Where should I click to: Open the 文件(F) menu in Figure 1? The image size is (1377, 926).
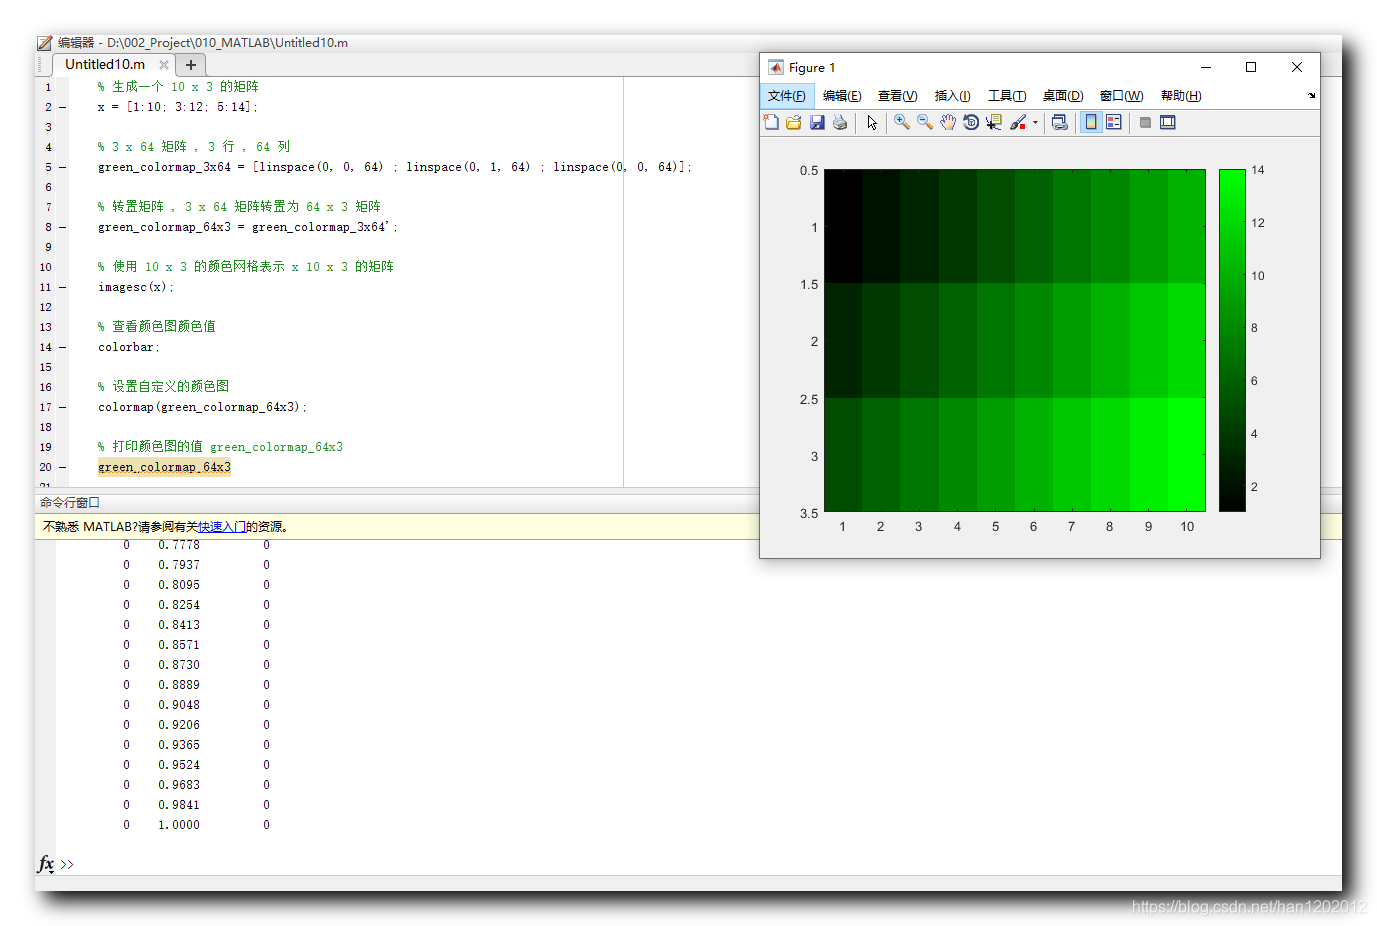[787, 96]
